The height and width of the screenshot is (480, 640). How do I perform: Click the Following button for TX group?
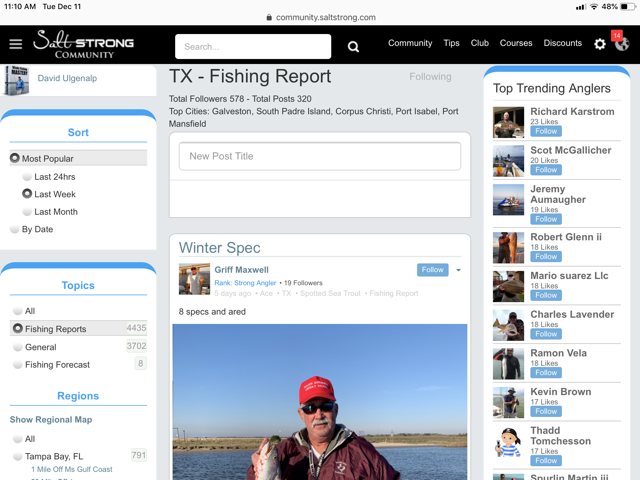[430, 76]
